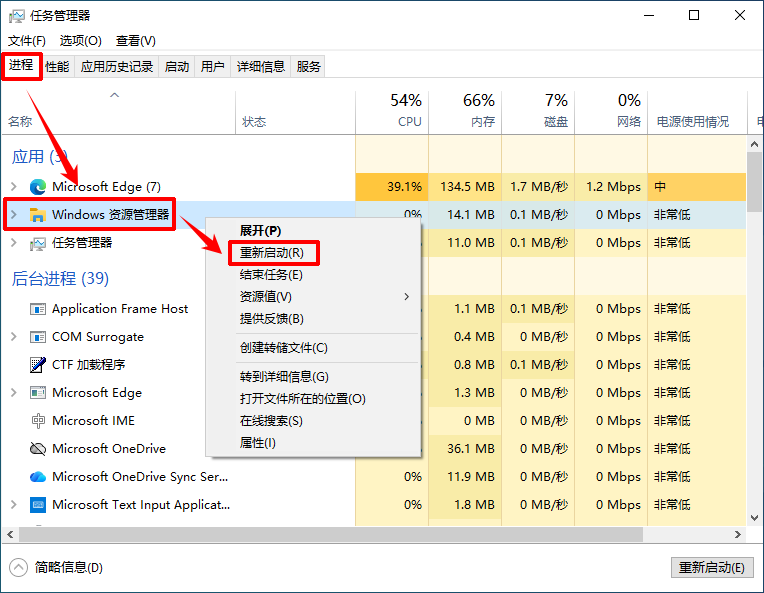Expand the background Microsoft Edge process

coord(14,393)
